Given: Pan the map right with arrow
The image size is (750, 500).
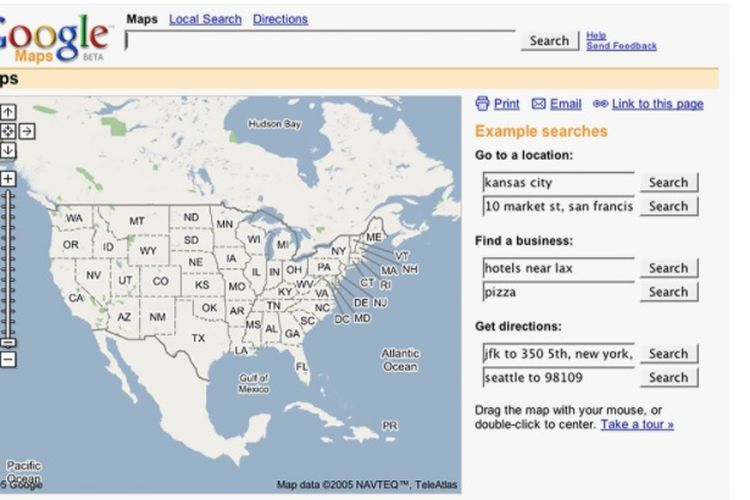Looking at the screenshot, I should [x=27, y=131].
